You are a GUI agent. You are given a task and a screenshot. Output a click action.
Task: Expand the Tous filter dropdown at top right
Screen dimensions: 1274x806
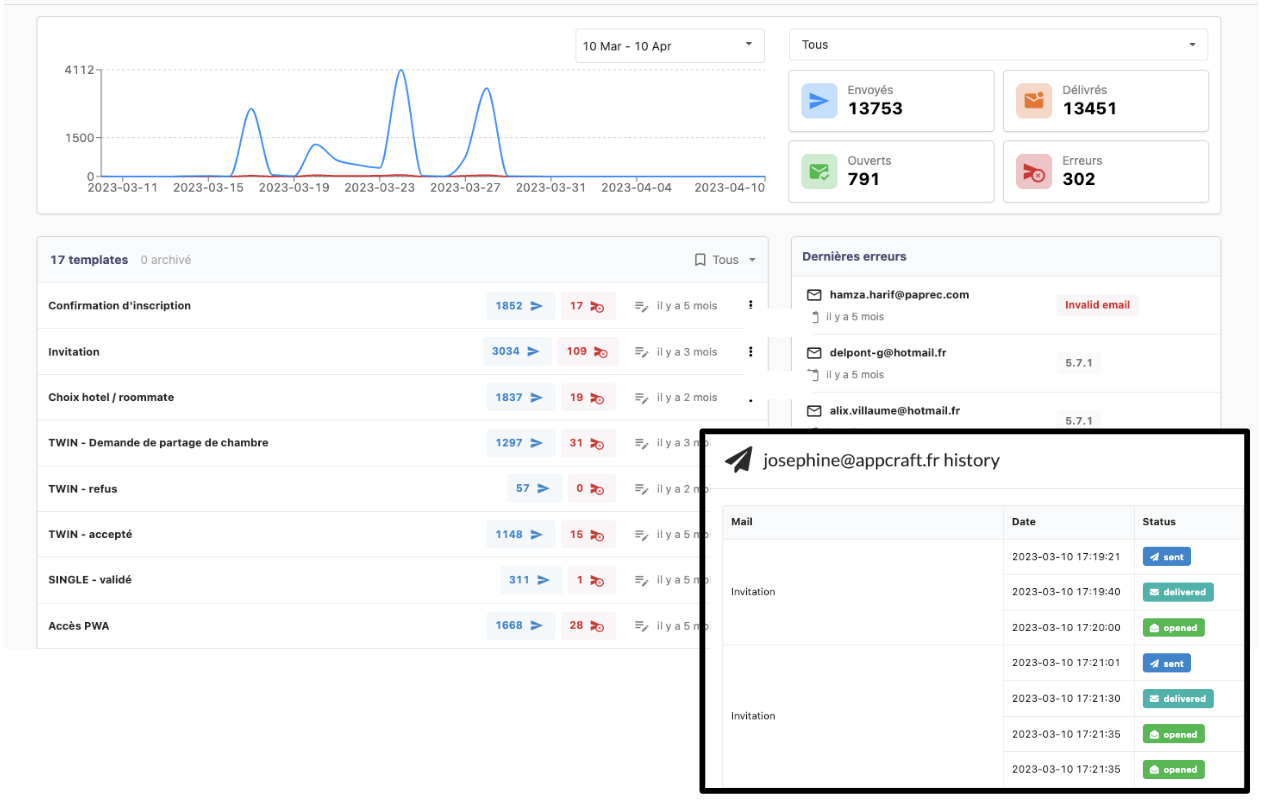coord(998,45)
